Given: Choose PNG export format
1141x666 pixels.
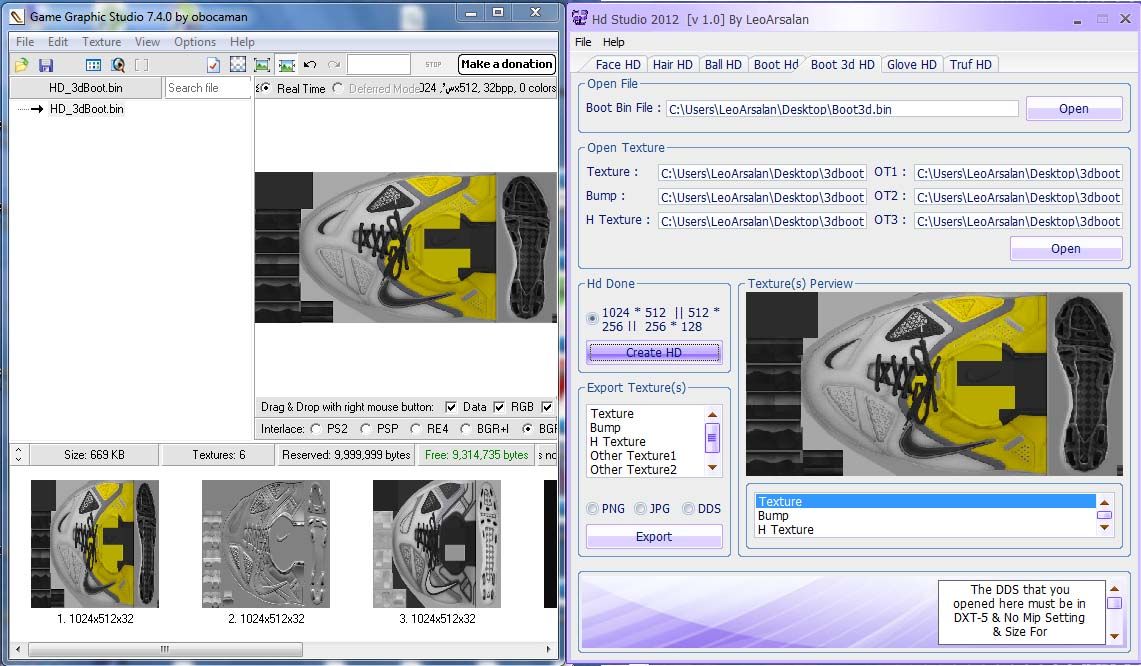Looking at the screenshot, I should (593, 509).
